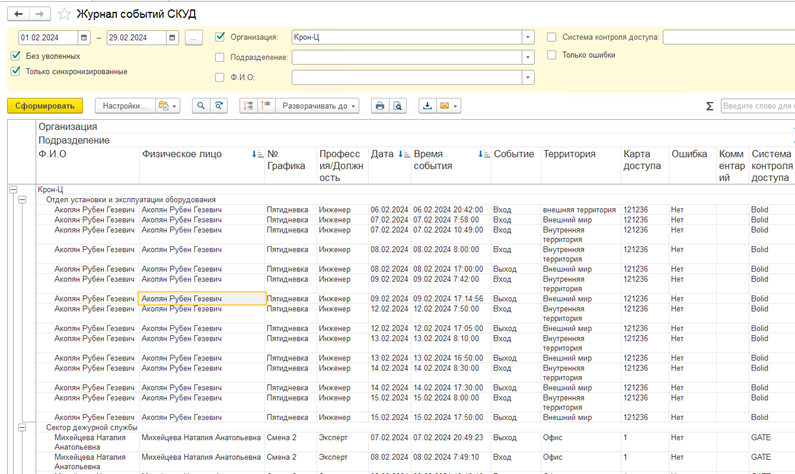
Task: Collapse the 'Крон-Ц' group in report
Action: pyautogui.click(x=13, y=189)
